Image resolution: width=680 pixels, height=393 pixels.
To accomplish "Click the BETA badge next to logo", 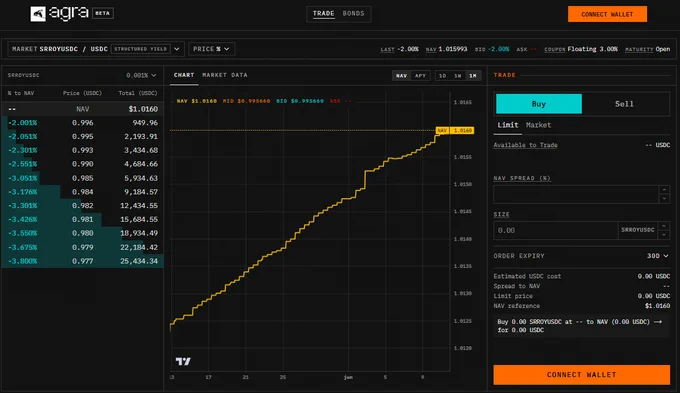I will coord(102,13).
